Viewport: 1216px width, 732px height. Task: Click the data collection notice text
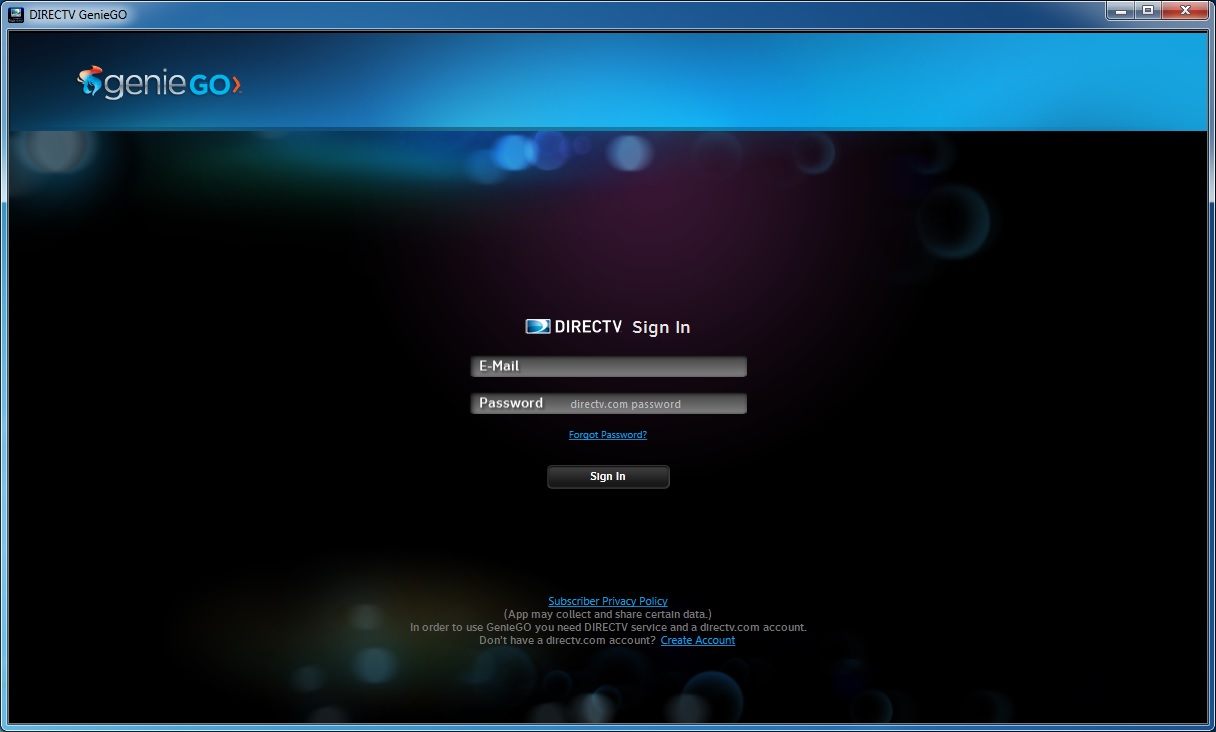[608, 614]
